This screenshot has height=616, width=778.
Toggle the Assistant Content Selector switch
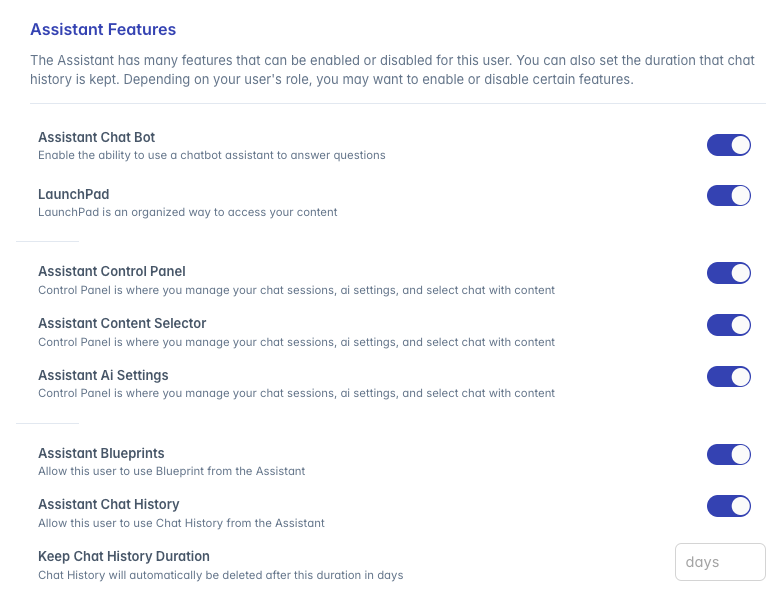728,325
